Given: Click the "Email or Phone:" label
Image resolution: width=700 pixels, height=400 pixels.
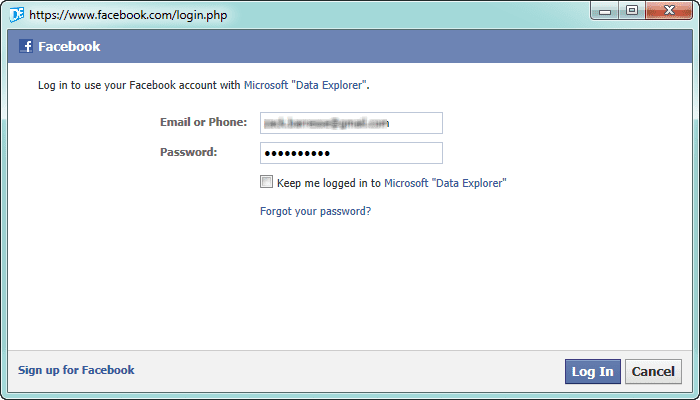Looking at the screenshot, I should pos(204,122).
